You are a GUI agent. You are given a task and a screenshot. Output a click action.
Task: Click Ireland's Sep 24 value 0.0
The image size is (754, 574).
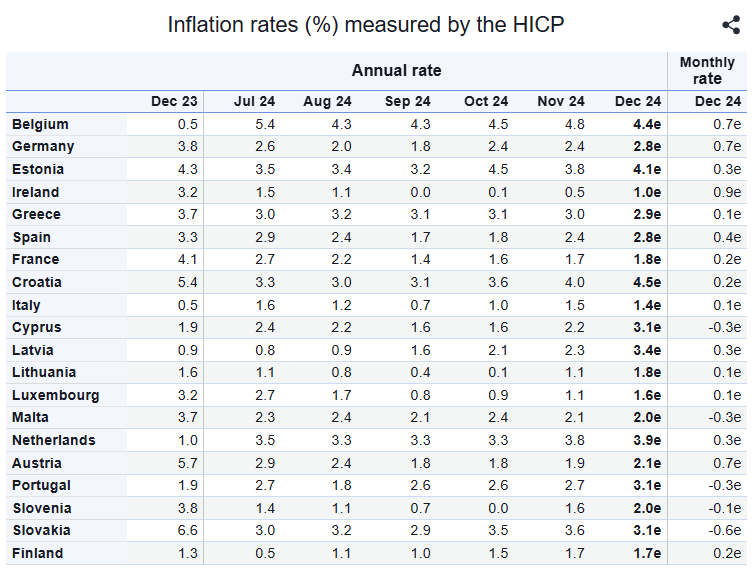tap(420, 192)
